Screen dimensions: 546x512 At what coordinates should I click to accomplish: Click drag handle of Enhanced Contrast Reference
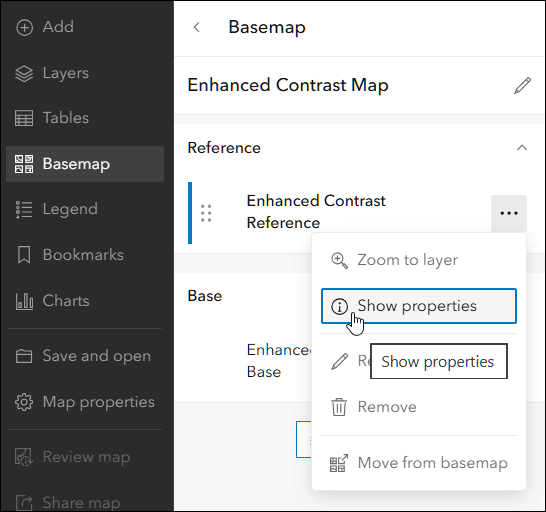point(206,213)
